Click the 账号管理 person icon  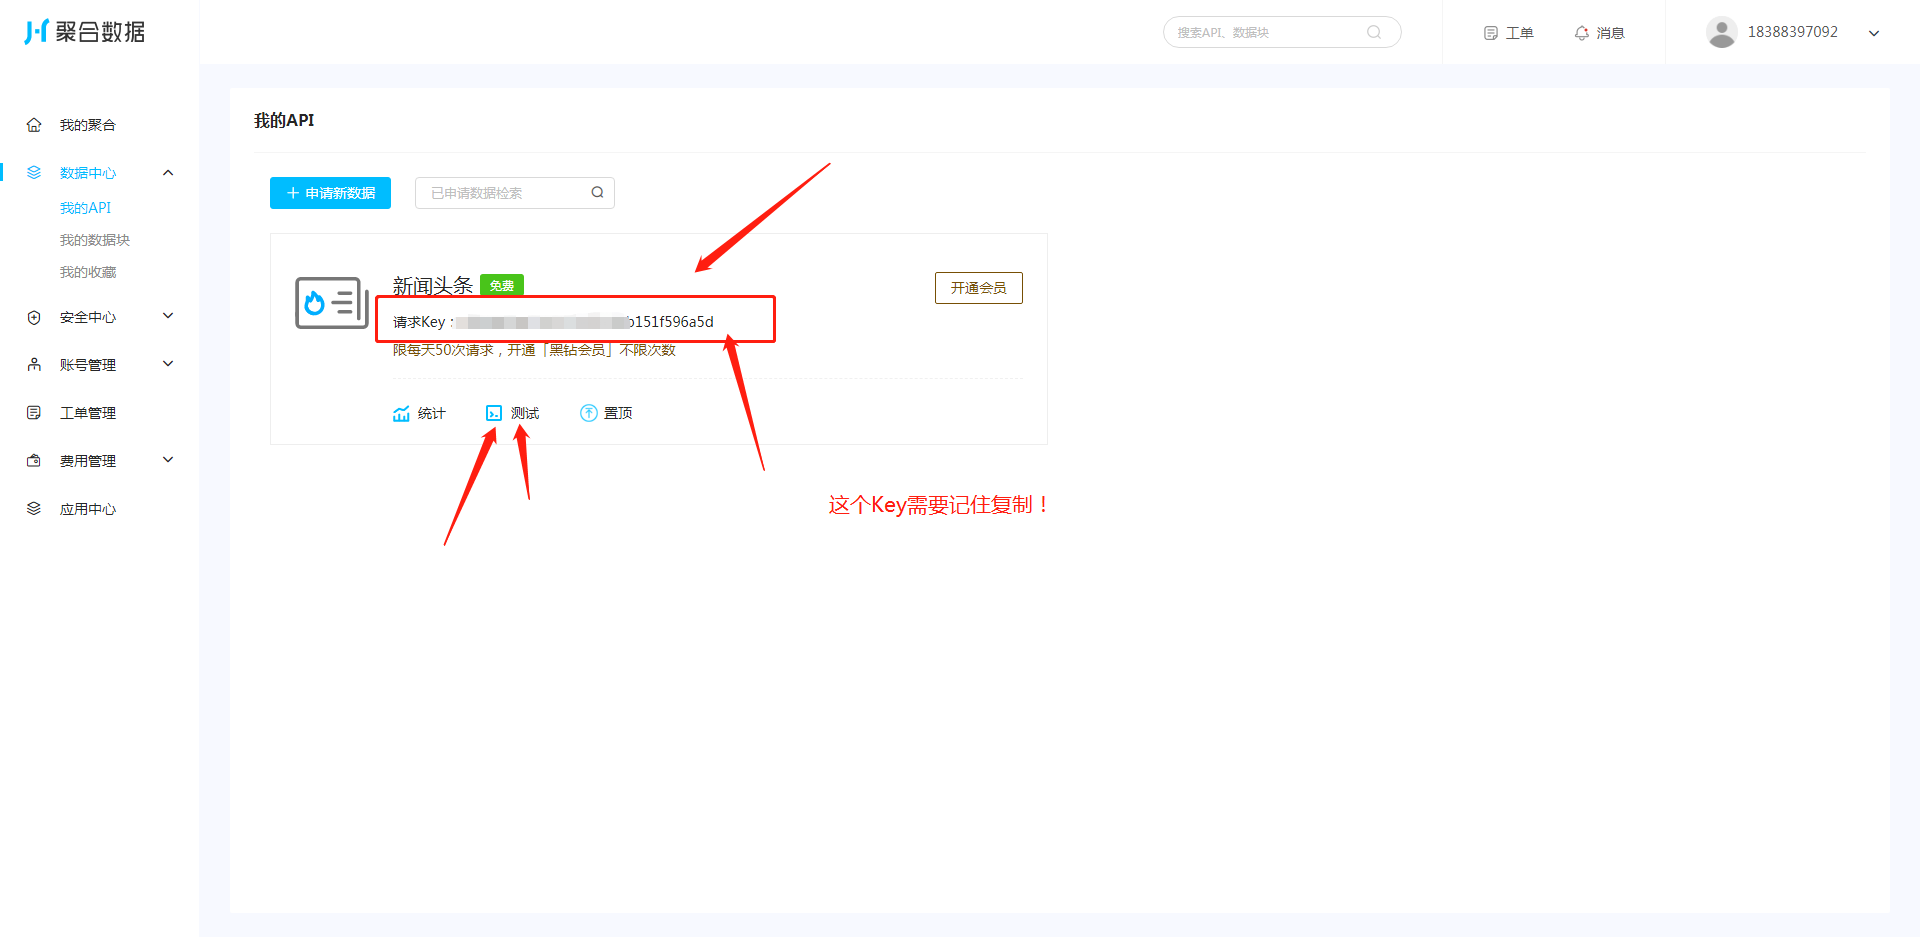pyautogui.click(x=34, y=365)
